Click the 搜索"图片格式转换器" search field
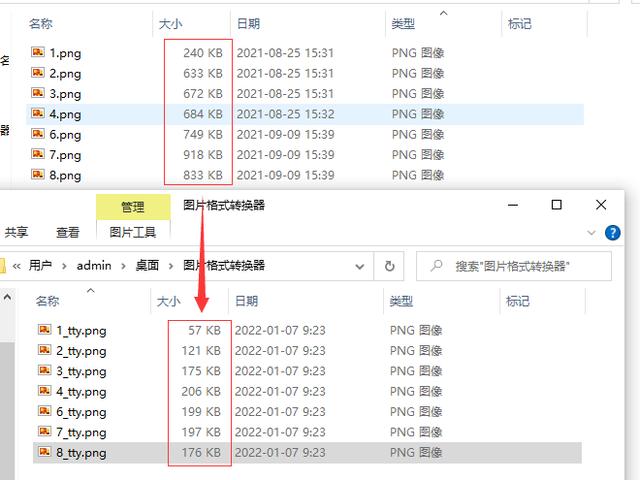The width and height of the screenshot is (640, 480). [514, 266]
